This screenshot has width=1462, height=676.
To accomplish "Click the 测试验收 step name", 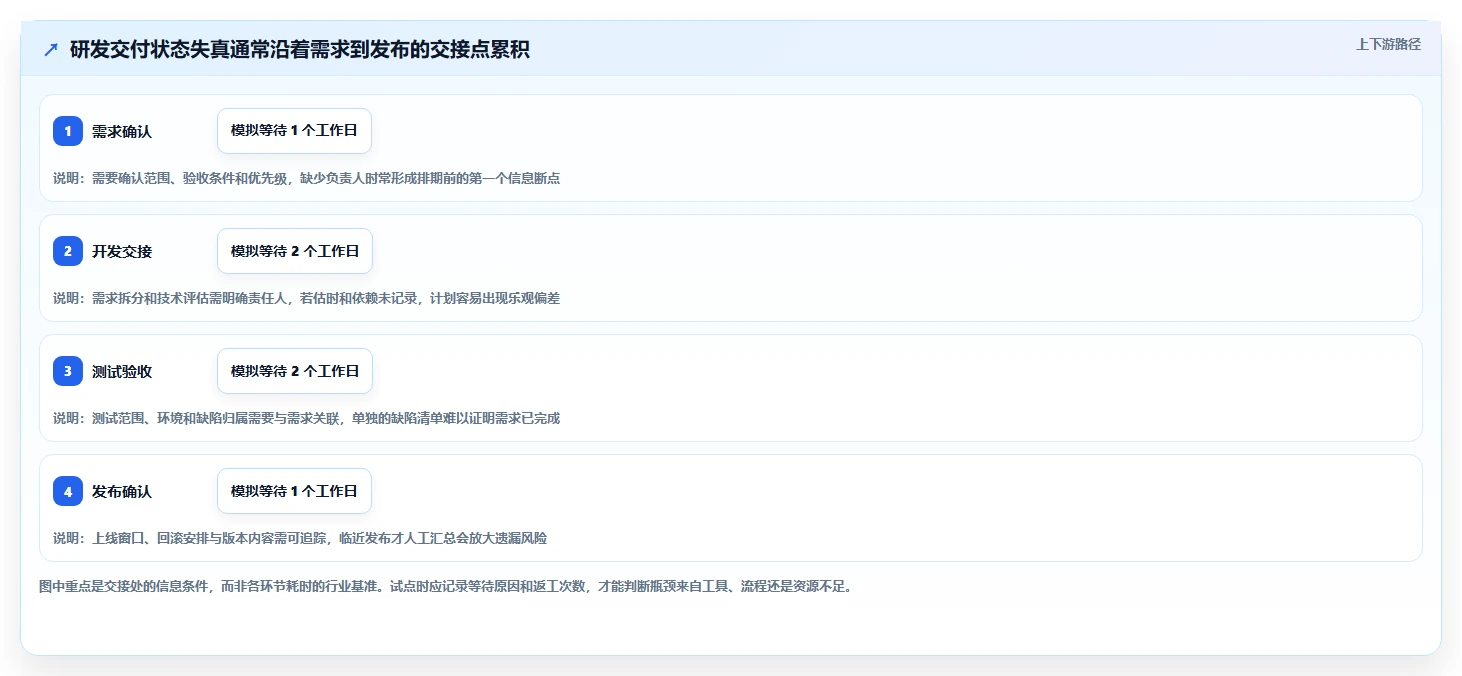I will pos(122,371).
